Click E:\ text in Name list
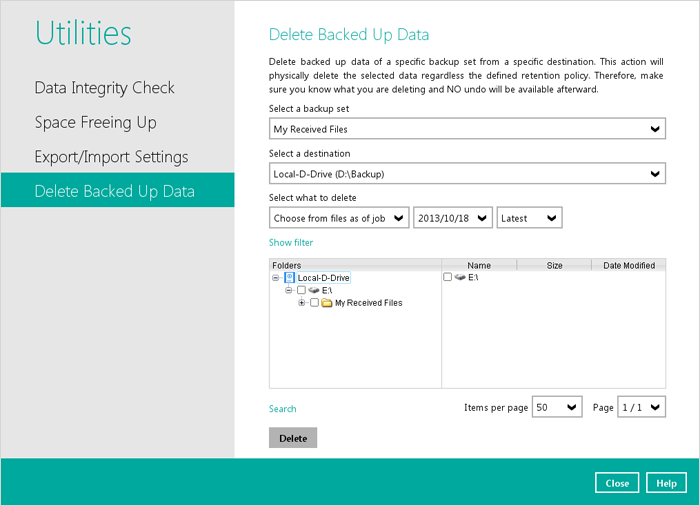Screen dimensions: 700x506 click(473, 277)
